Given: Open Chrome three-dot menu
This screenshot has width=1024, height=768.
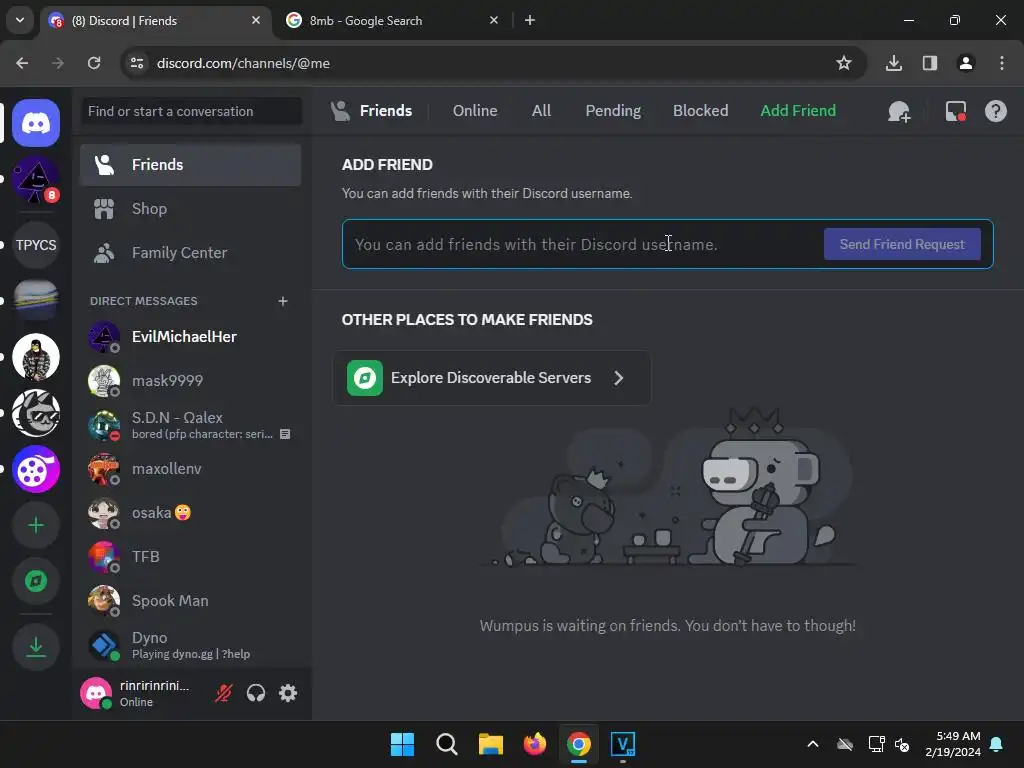Looking at the screenshot, I should (x=1002, y=63).
